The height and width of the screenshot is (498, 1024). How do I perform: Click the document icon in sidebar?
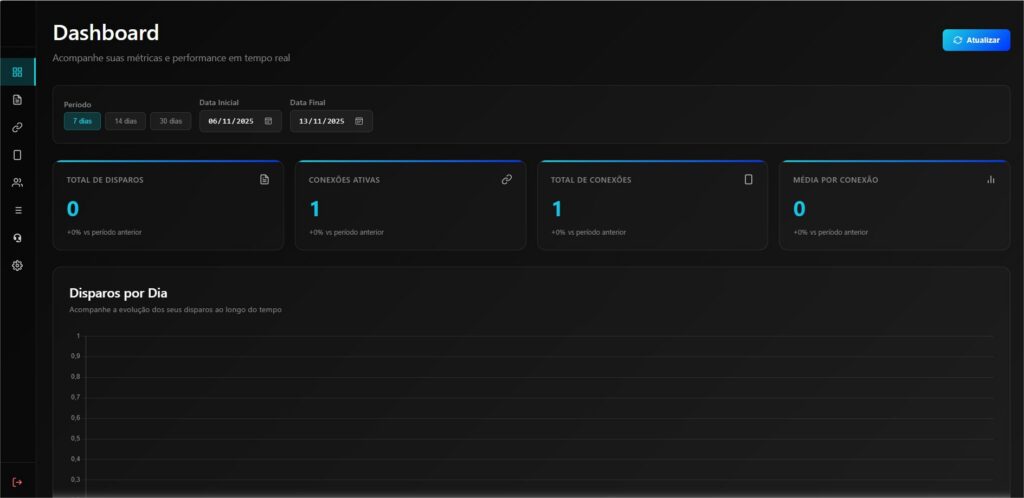[17, 100]
